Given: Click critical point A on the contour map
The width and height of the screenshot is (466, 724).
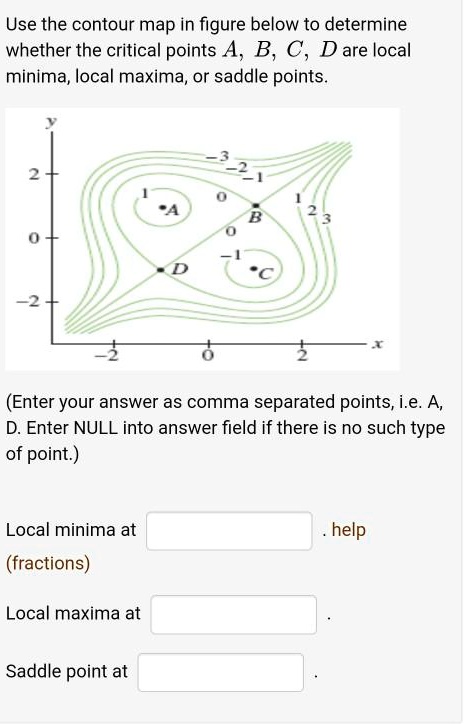Looking at the screenshot, I should point(162,209).
